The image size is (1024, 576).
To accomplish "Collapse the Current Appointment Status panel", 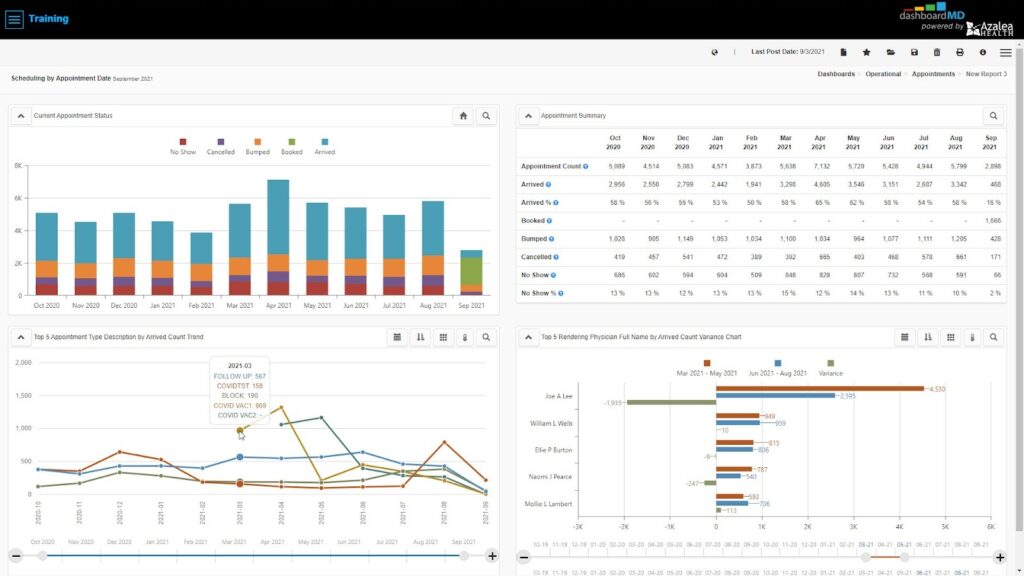I will click(21, 115).
